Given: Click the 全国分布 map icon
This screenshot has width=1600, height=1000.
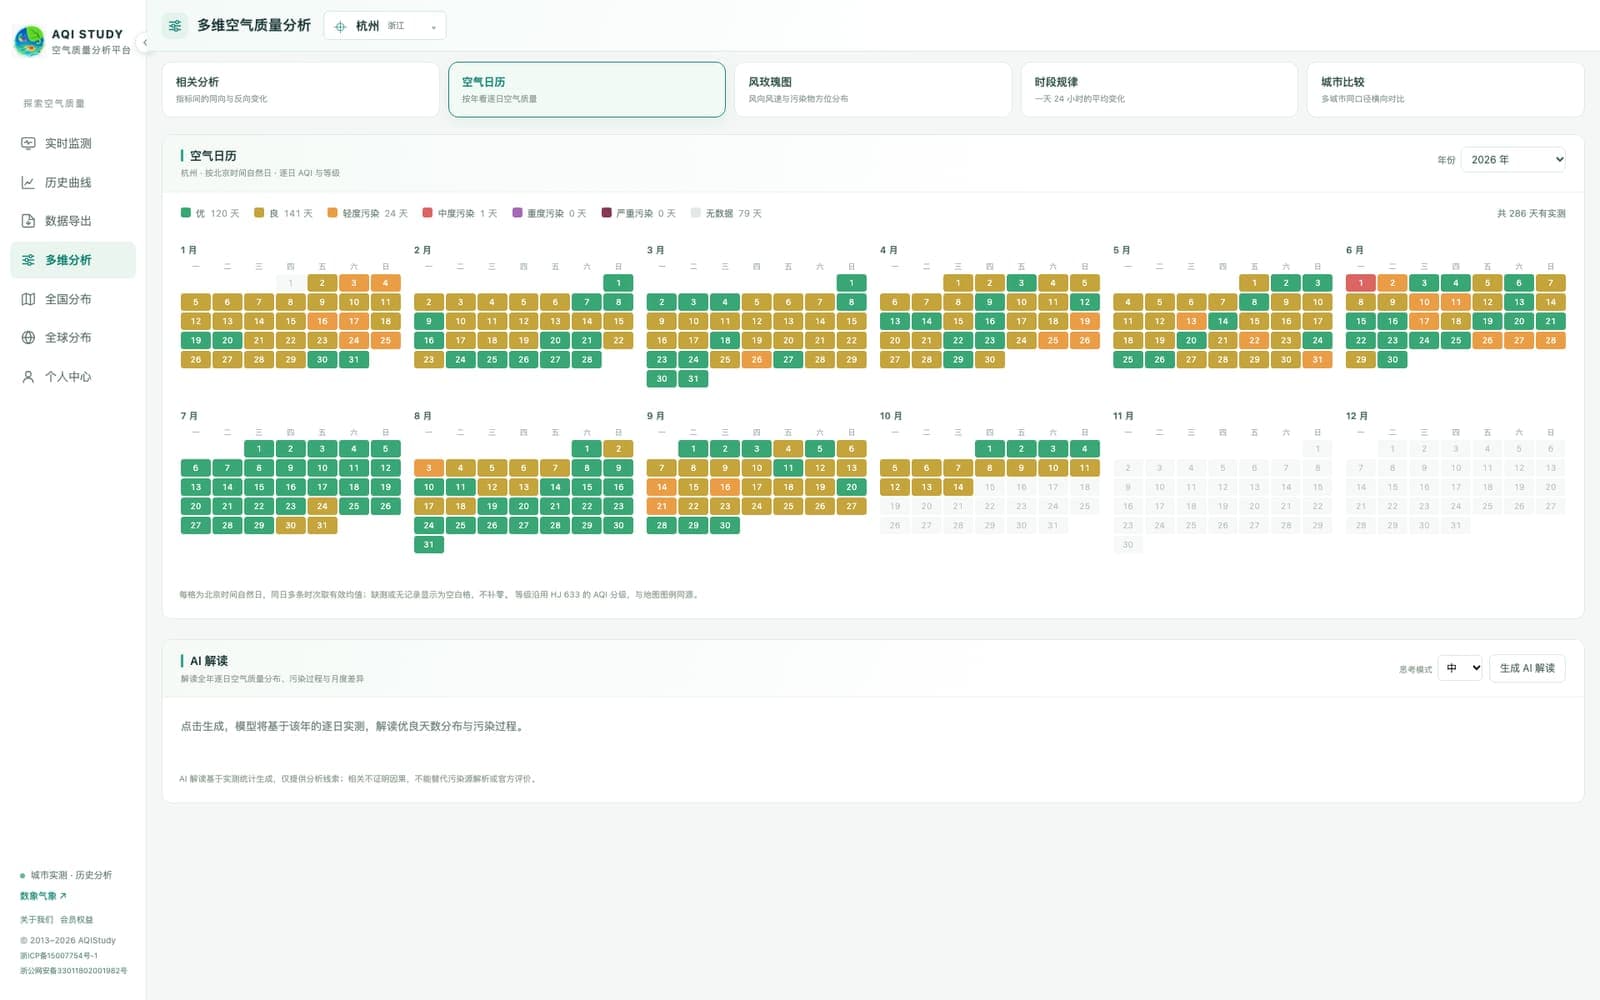Looking at the screenshot, I should point(28,299).
